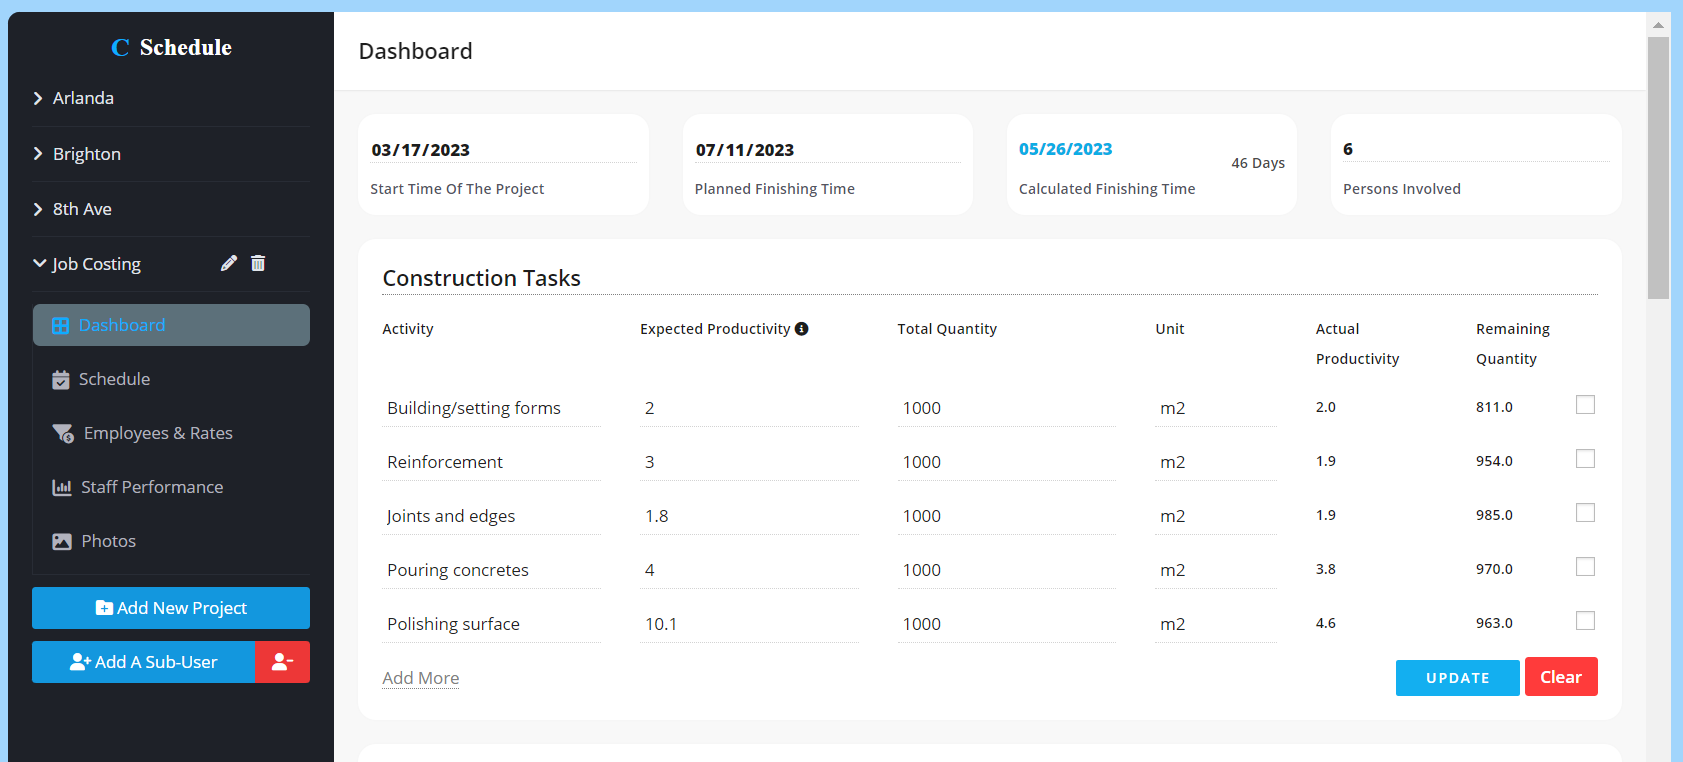Click the Staff Performance chart icon
Screen dimensions: 1683x762
[x=62, y=487]
